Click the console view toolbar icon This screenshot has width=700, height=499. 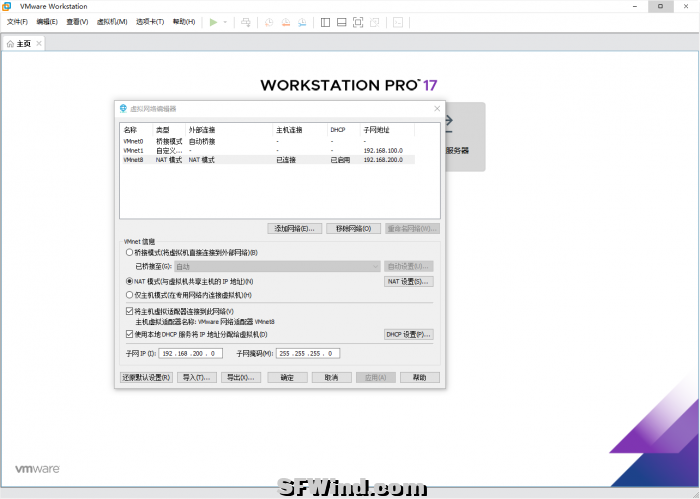tap(398, 22)
